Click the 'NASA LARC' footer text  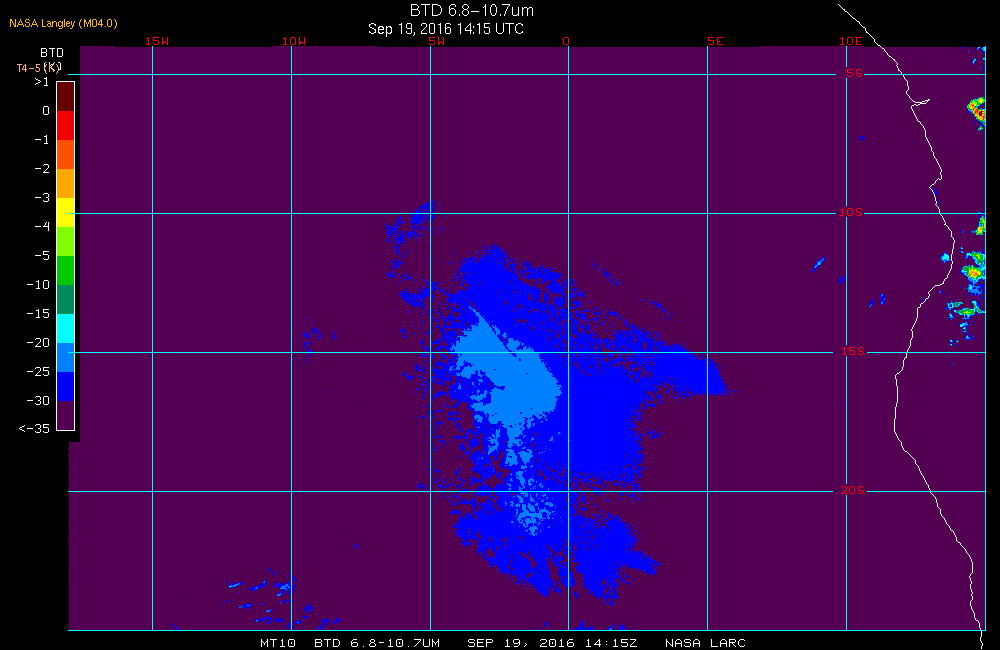tap(705, 643)
